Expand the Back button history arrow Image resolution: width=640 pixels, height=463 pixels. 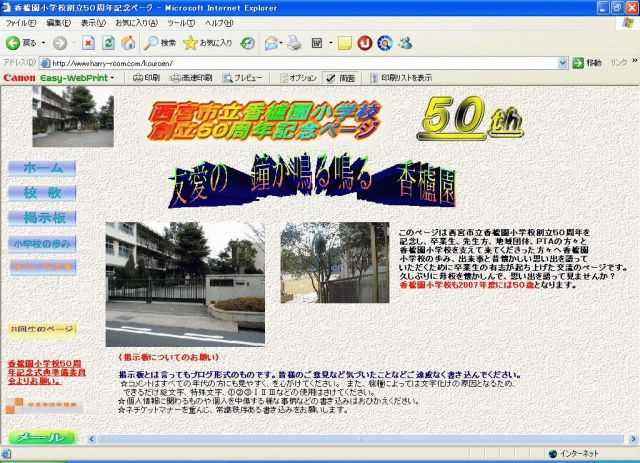(x=44, y=43)
